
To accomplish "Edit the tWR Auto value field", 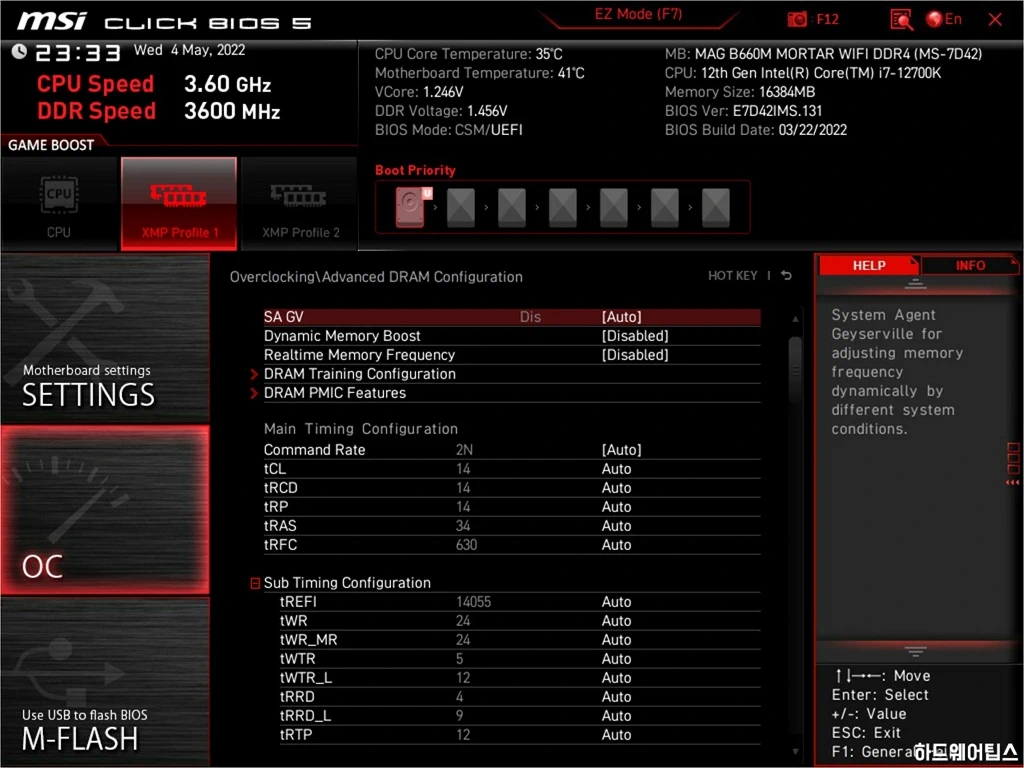I will point(616,620).
